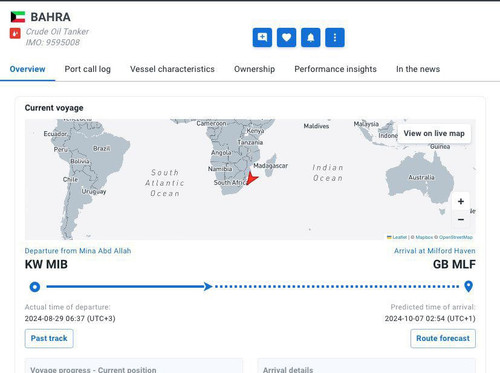Click View on live map button
This screenshot has height=373, width=500.
click(434, 133)
